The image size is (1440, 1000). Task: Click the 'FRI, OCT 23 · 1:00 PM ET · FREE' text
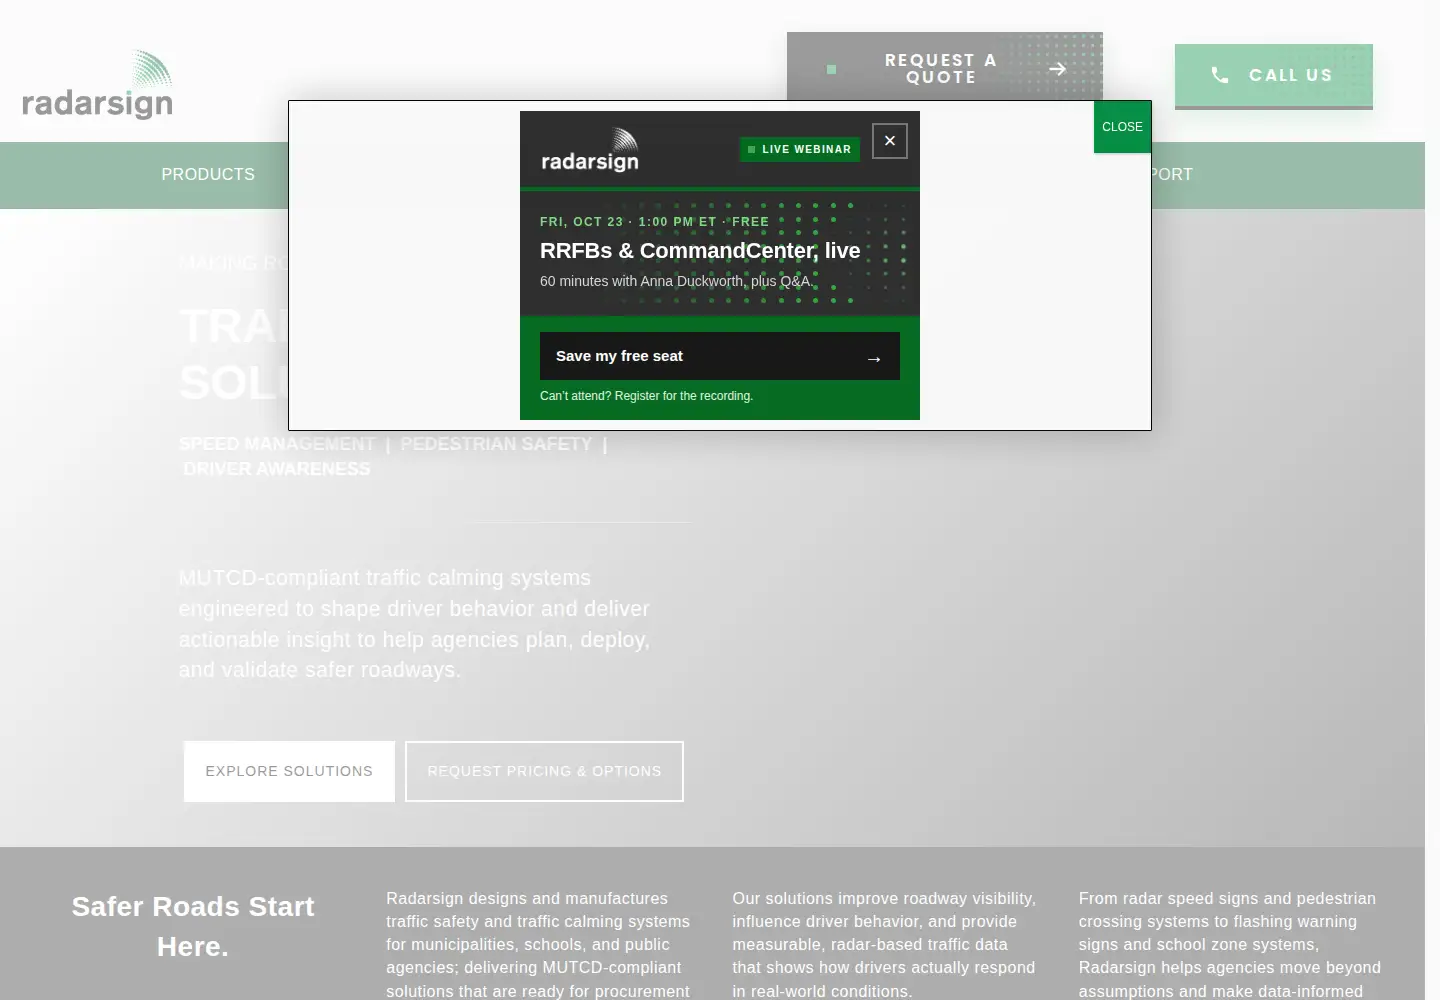pyautogui.click(x=654, y=221)
